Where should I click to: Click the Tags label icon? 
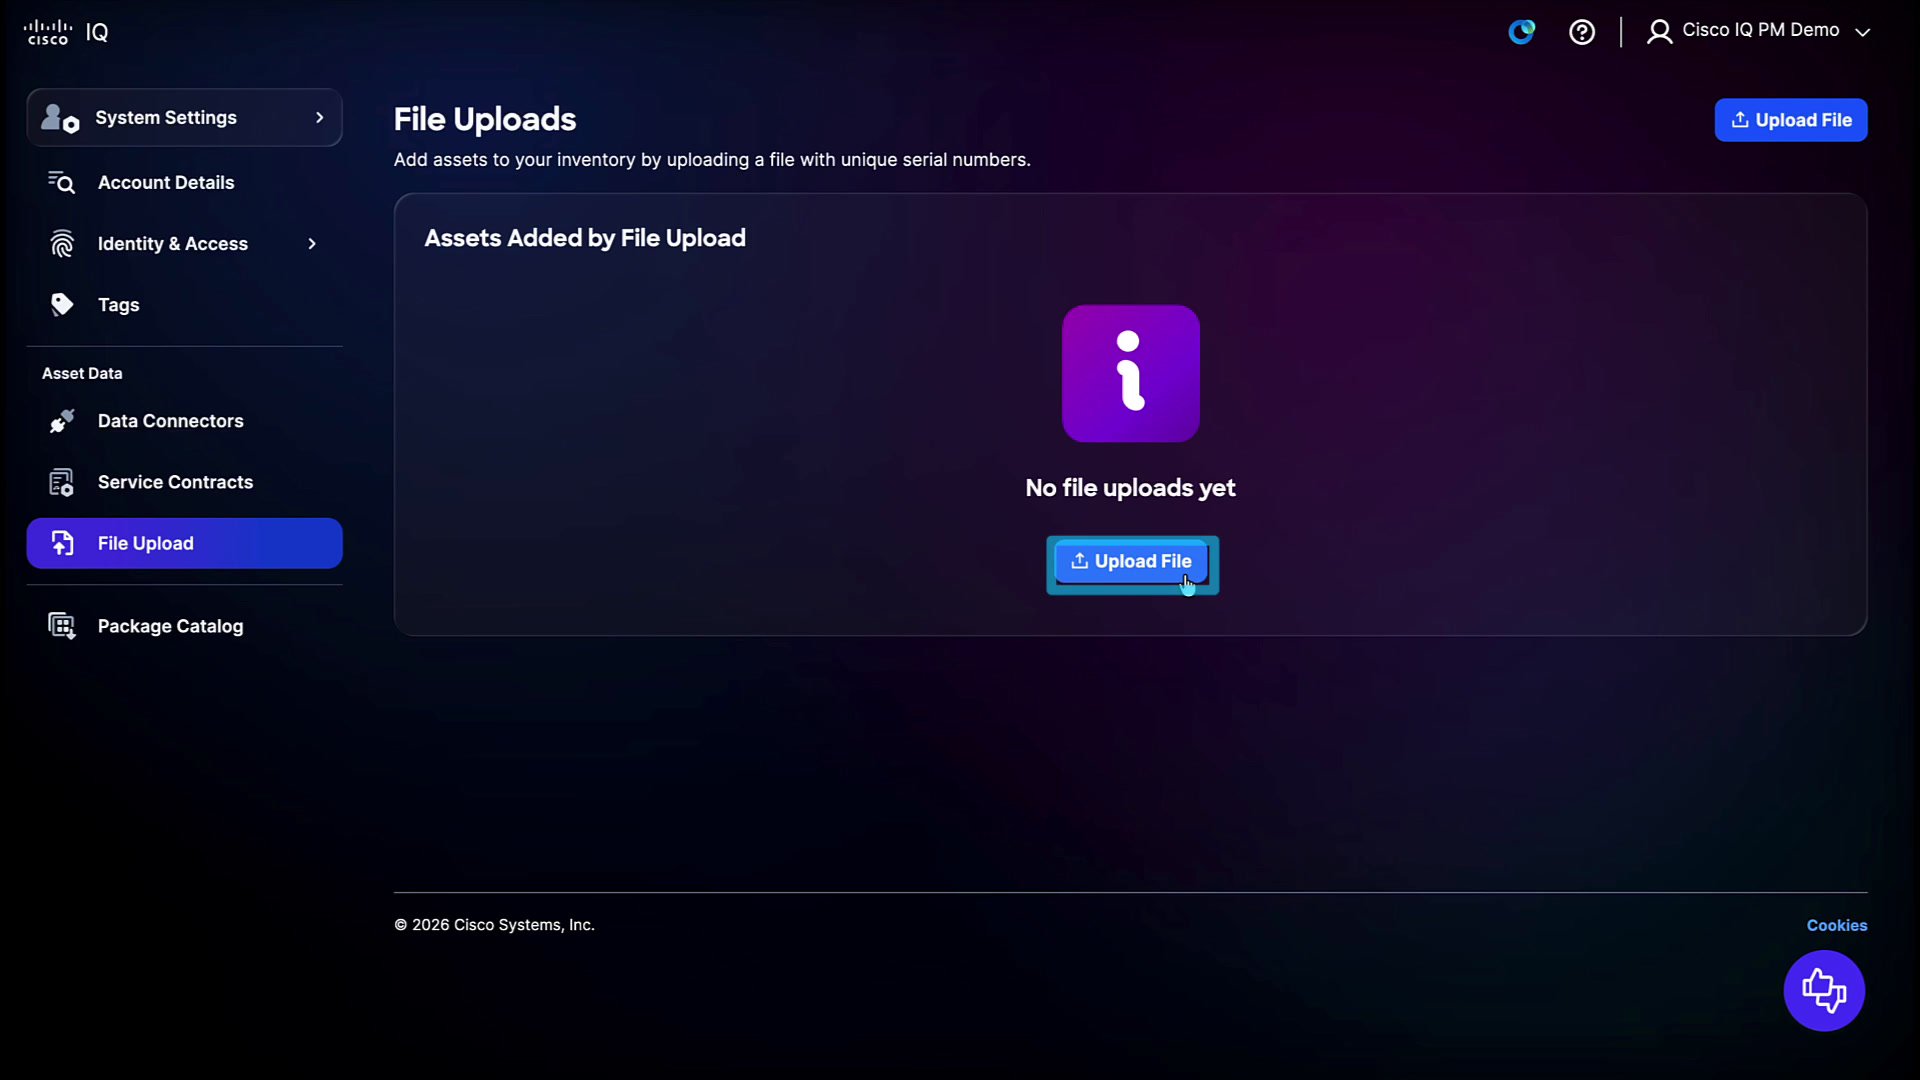point(62,304)
